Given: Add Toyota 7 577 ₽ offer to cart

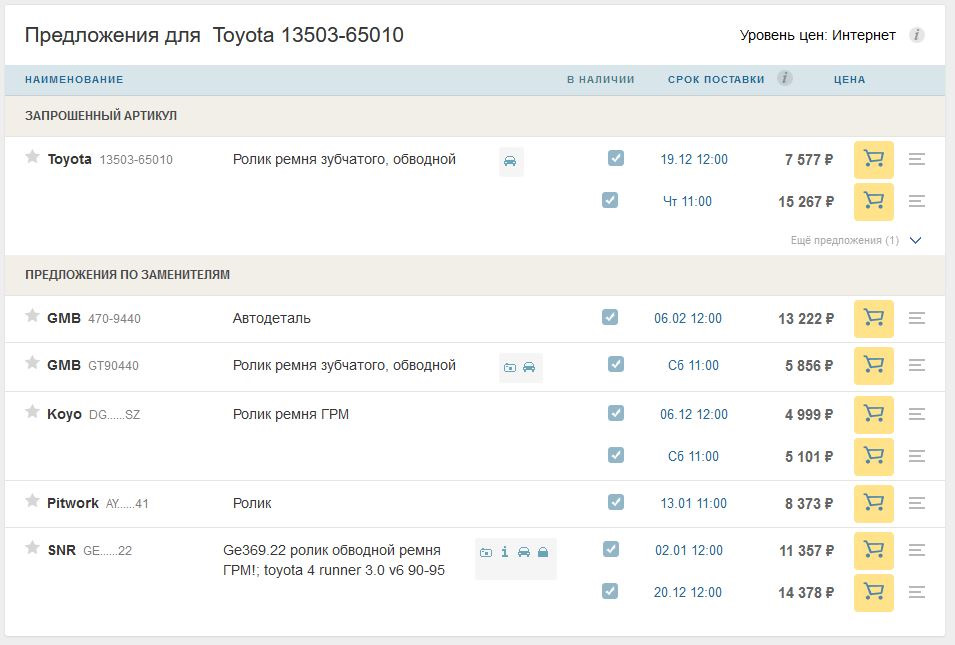Looking at the screenshot, I should click(x=873, y=160).
